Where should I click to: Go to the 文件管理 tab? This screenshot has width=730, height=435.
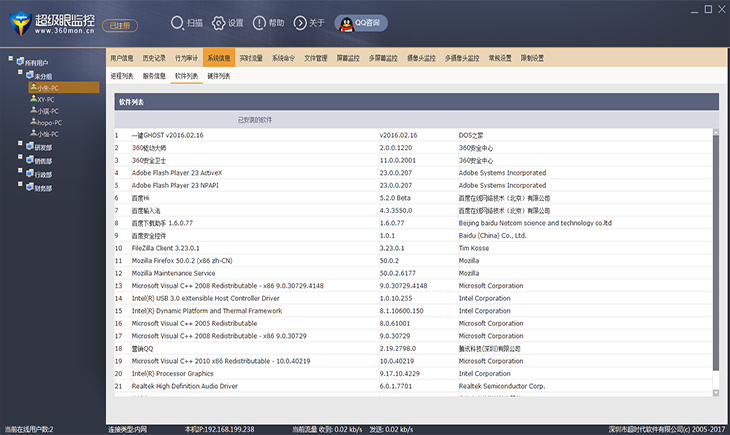click(315, 58)
